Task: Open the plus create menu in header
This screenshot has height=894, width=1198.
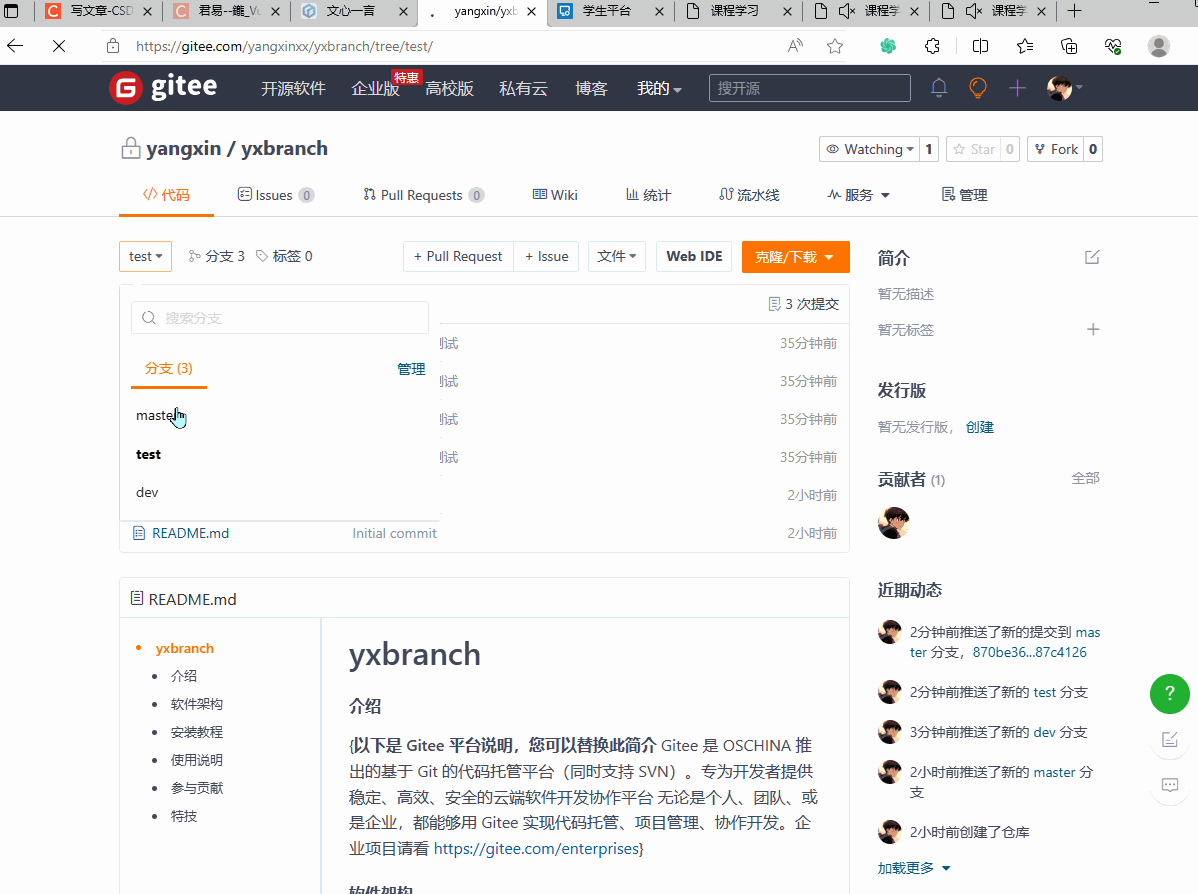Action: [x=1017, y=88]
